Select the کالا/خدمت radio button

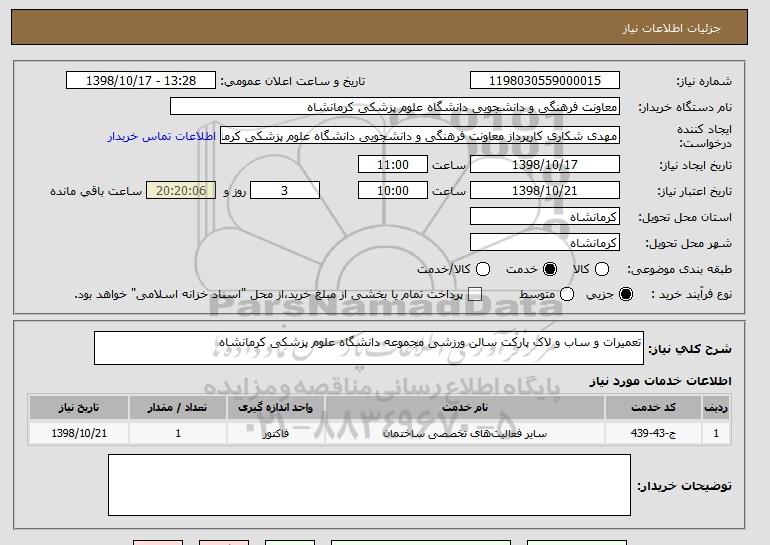(x=483, y=269)
